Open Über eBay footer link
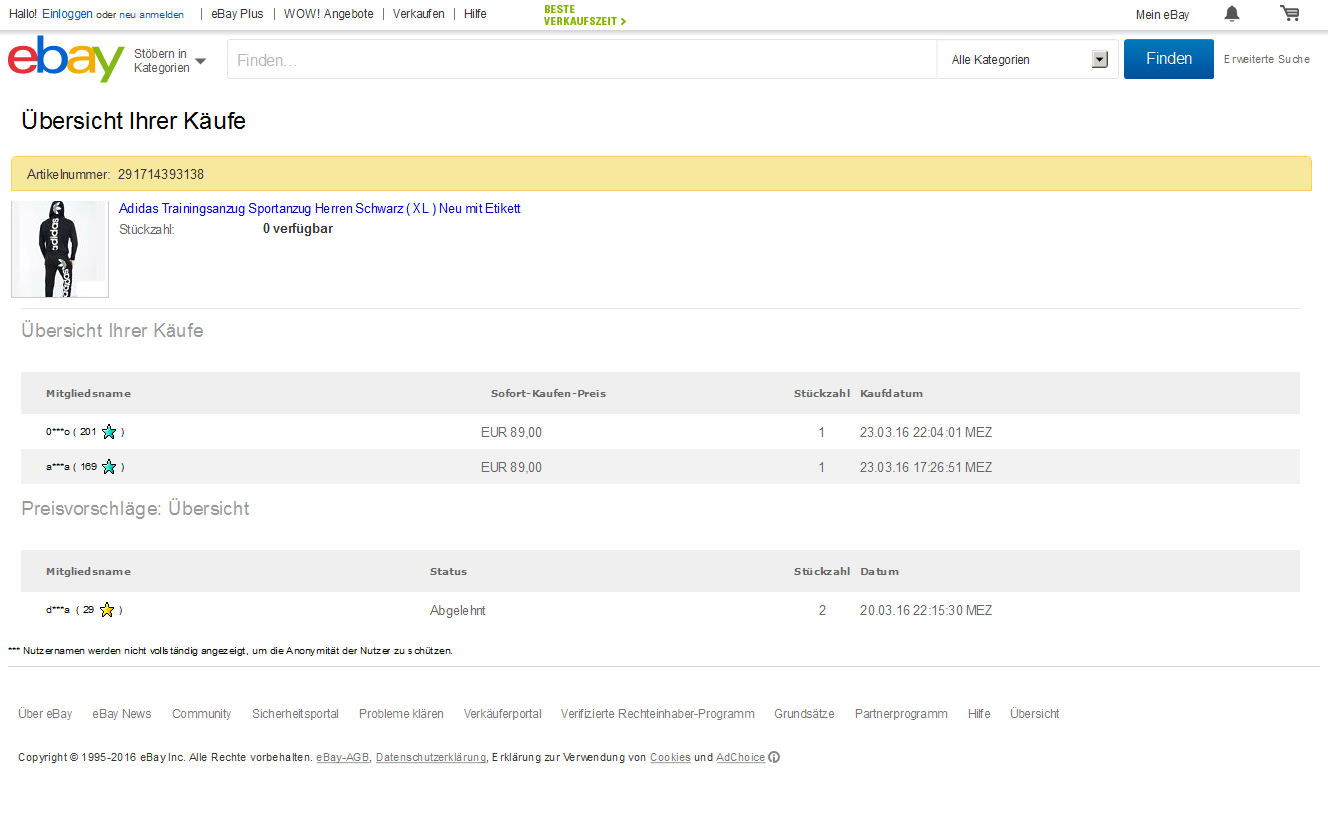This screenshot has height=814, width=1328. 45,714
